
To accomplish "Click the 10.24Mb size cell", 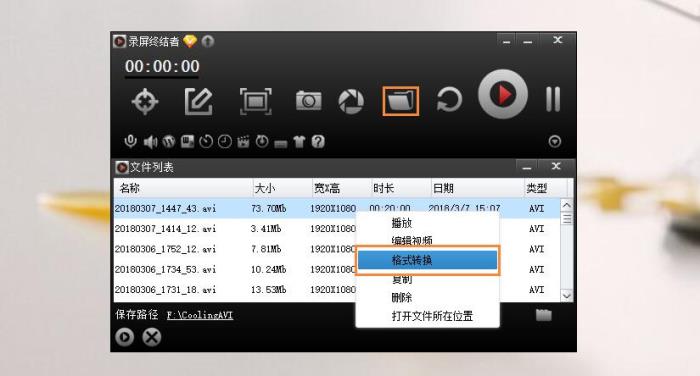I will click(x=268, y=269).
